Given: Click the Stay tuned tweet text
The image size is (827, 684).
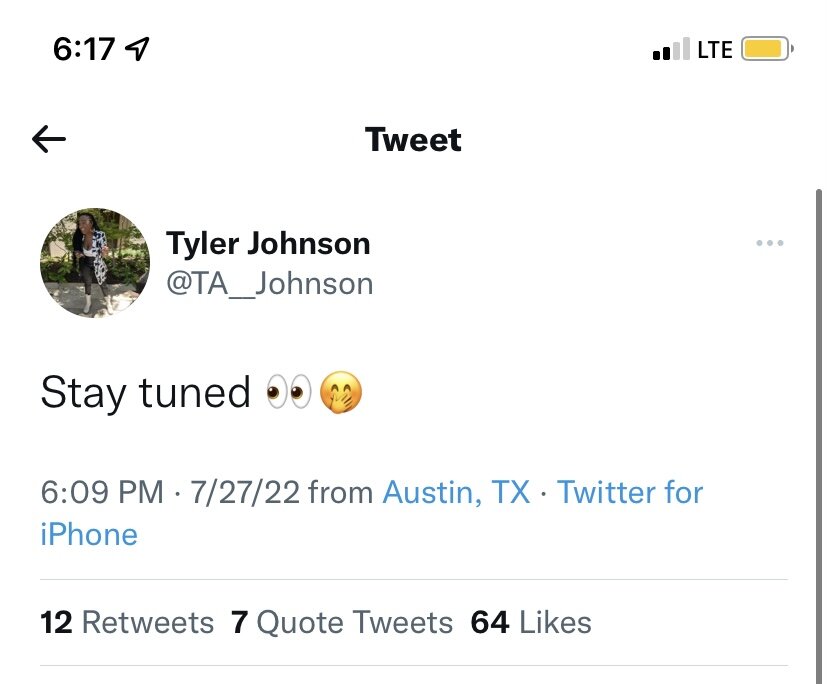Looking at the screenshot, I should pos(145,393).
